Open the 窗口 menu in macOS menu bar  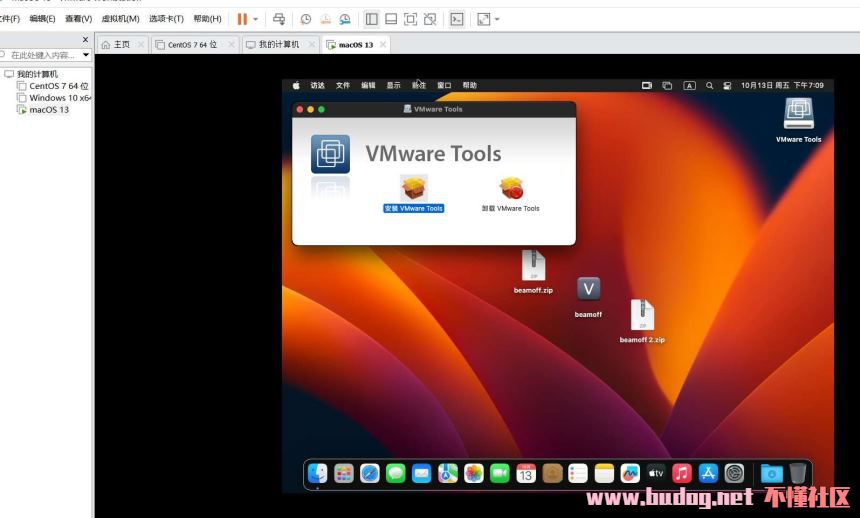click(x=444, y=85)
